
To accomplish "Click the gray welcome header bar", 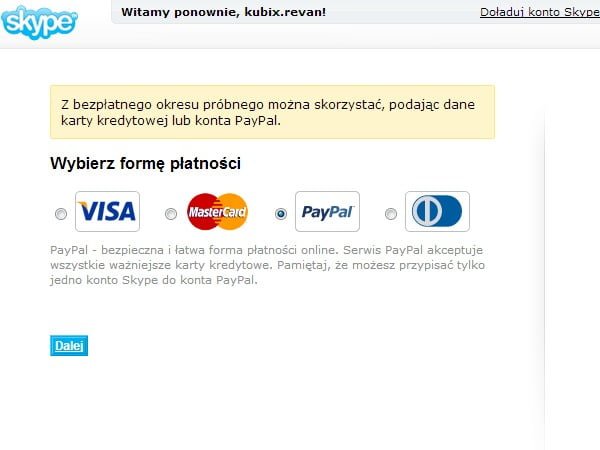I will click(356, 12).
